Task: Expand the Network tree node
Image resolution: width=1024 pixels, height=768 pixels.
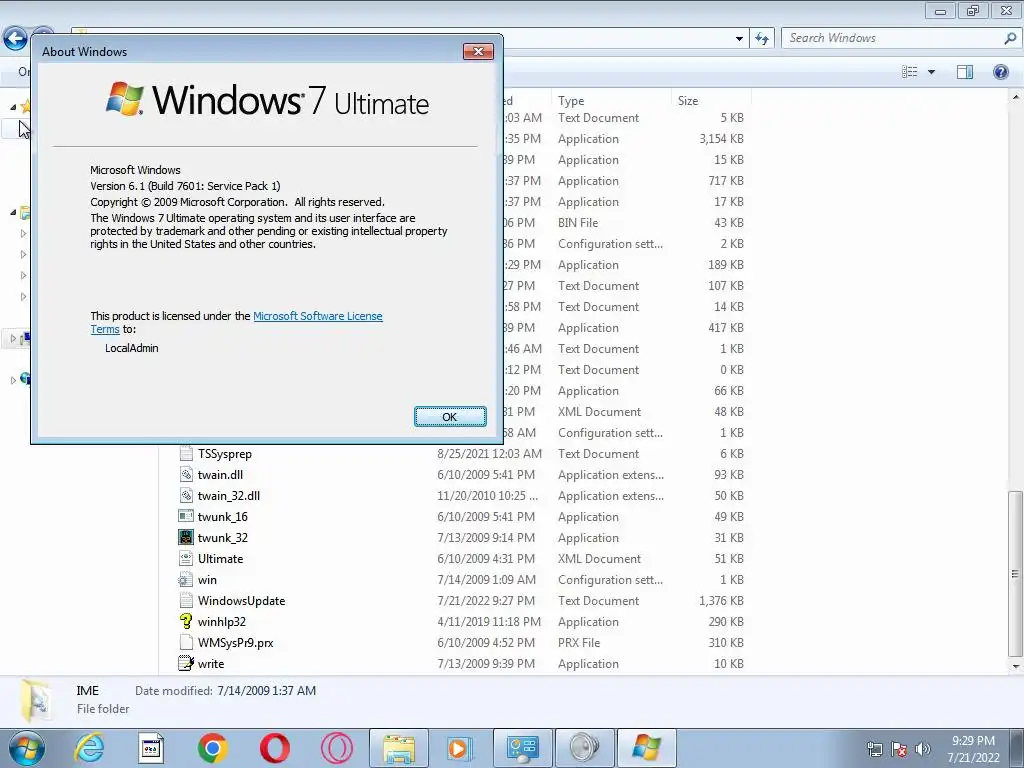Action: [x=13, y=380]
